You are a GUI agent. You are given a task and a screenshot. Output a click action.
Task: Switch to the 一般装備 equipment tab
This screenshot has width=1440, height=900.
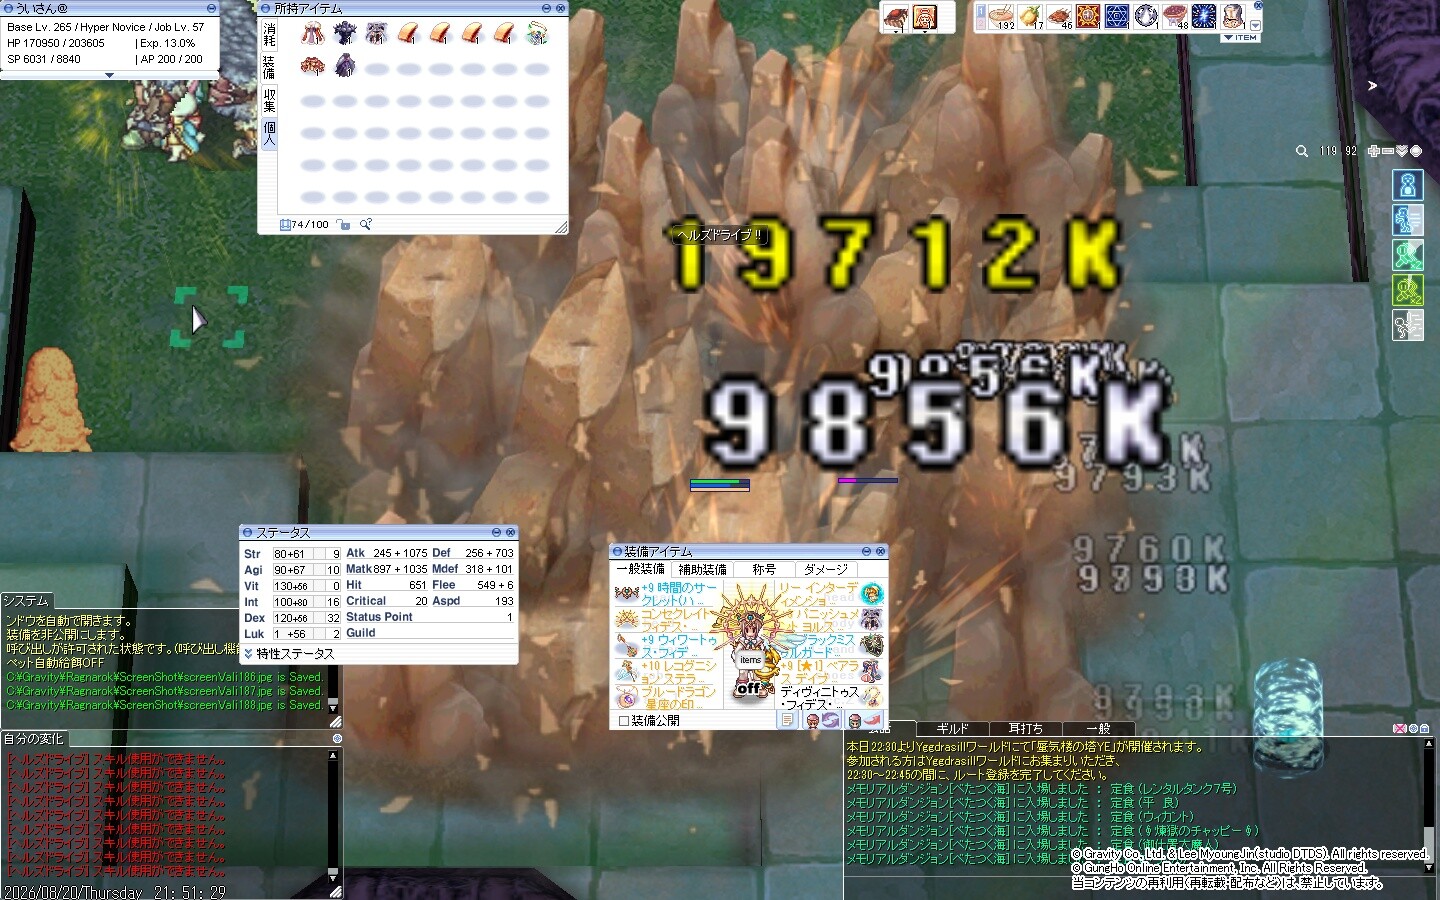click(x=640, y=569)
